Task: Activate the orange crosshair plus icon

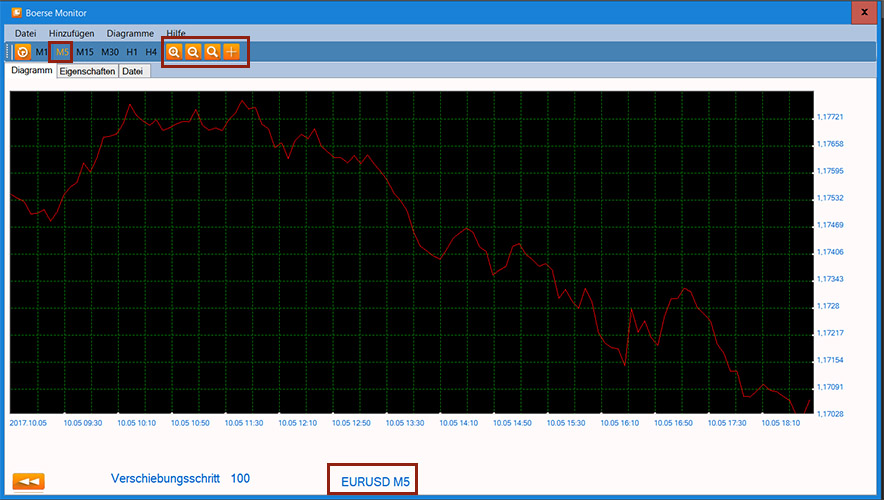Action: [x=232, y=51]
